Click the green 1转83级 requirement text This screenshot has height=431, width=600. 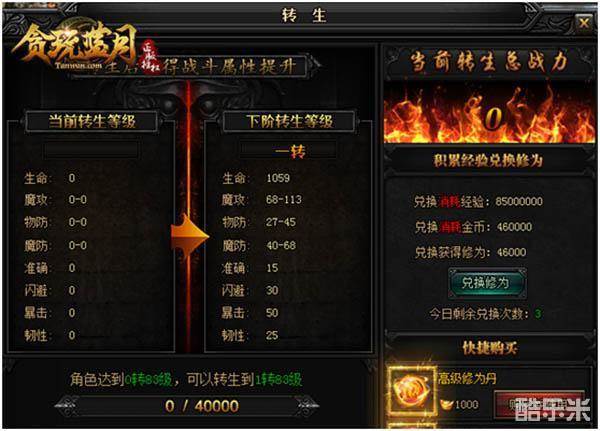(279, 380)
